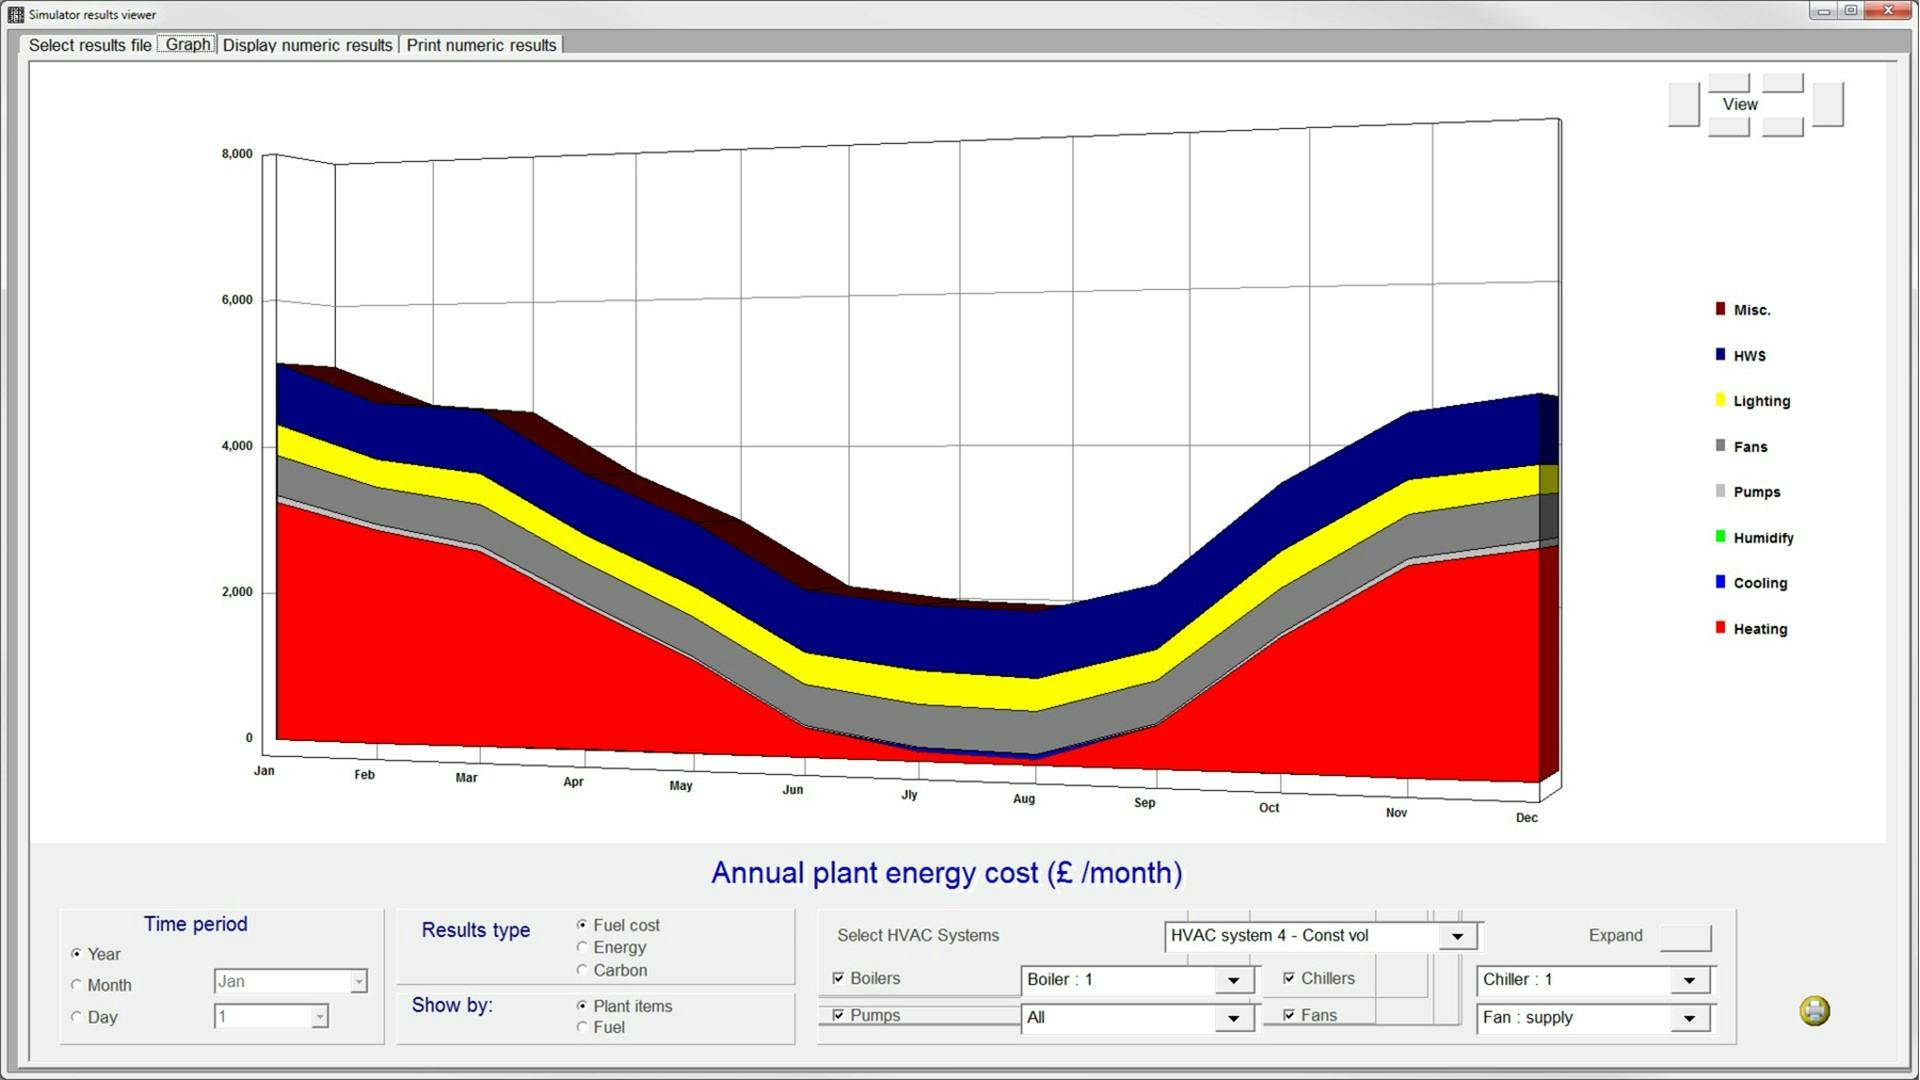
Task: Open the Fan : supply dropdown
Action: [1689, 1019]
